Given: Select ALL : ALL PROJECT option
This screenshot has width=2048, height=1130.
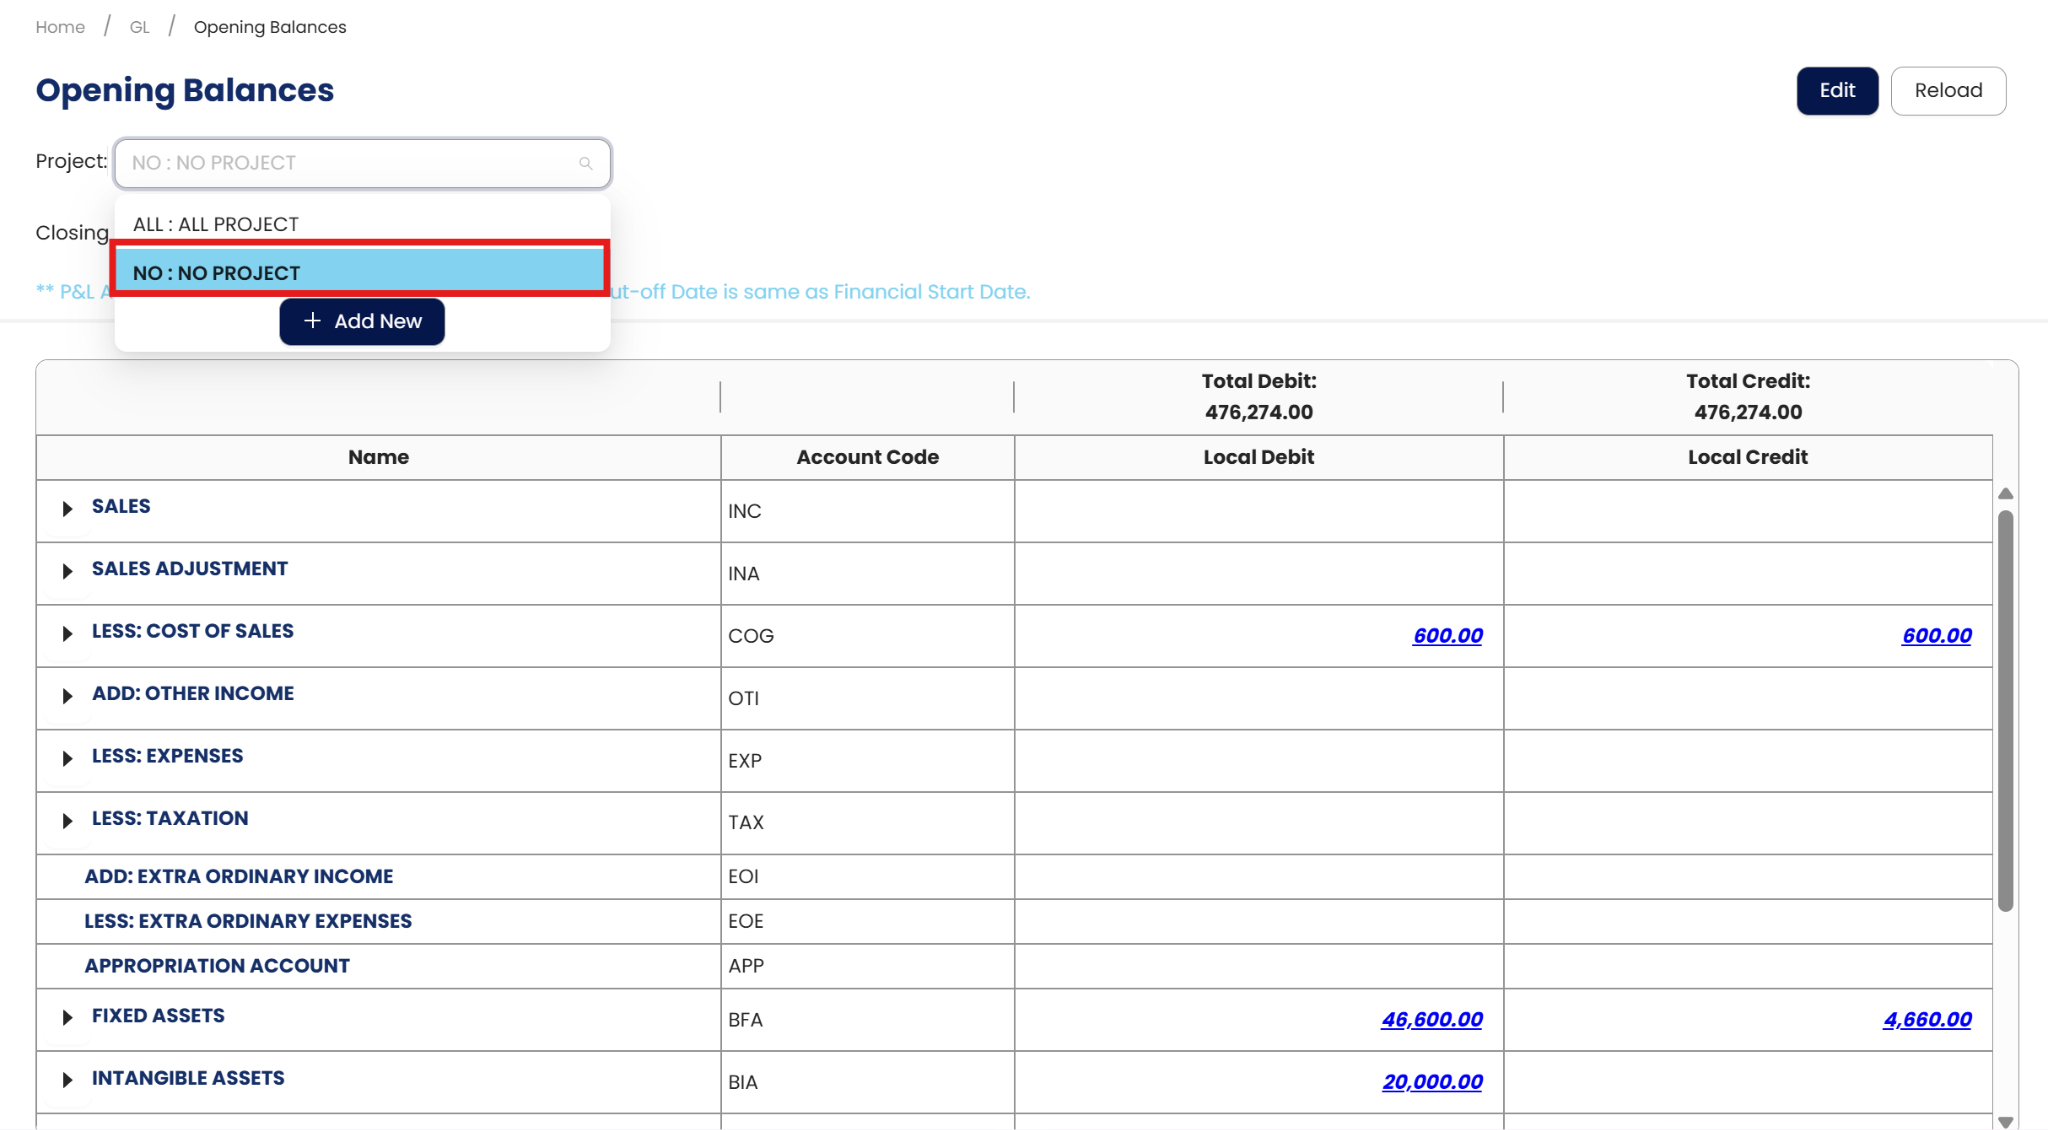Looking at the screenshot, I should [x=216, y=224].
